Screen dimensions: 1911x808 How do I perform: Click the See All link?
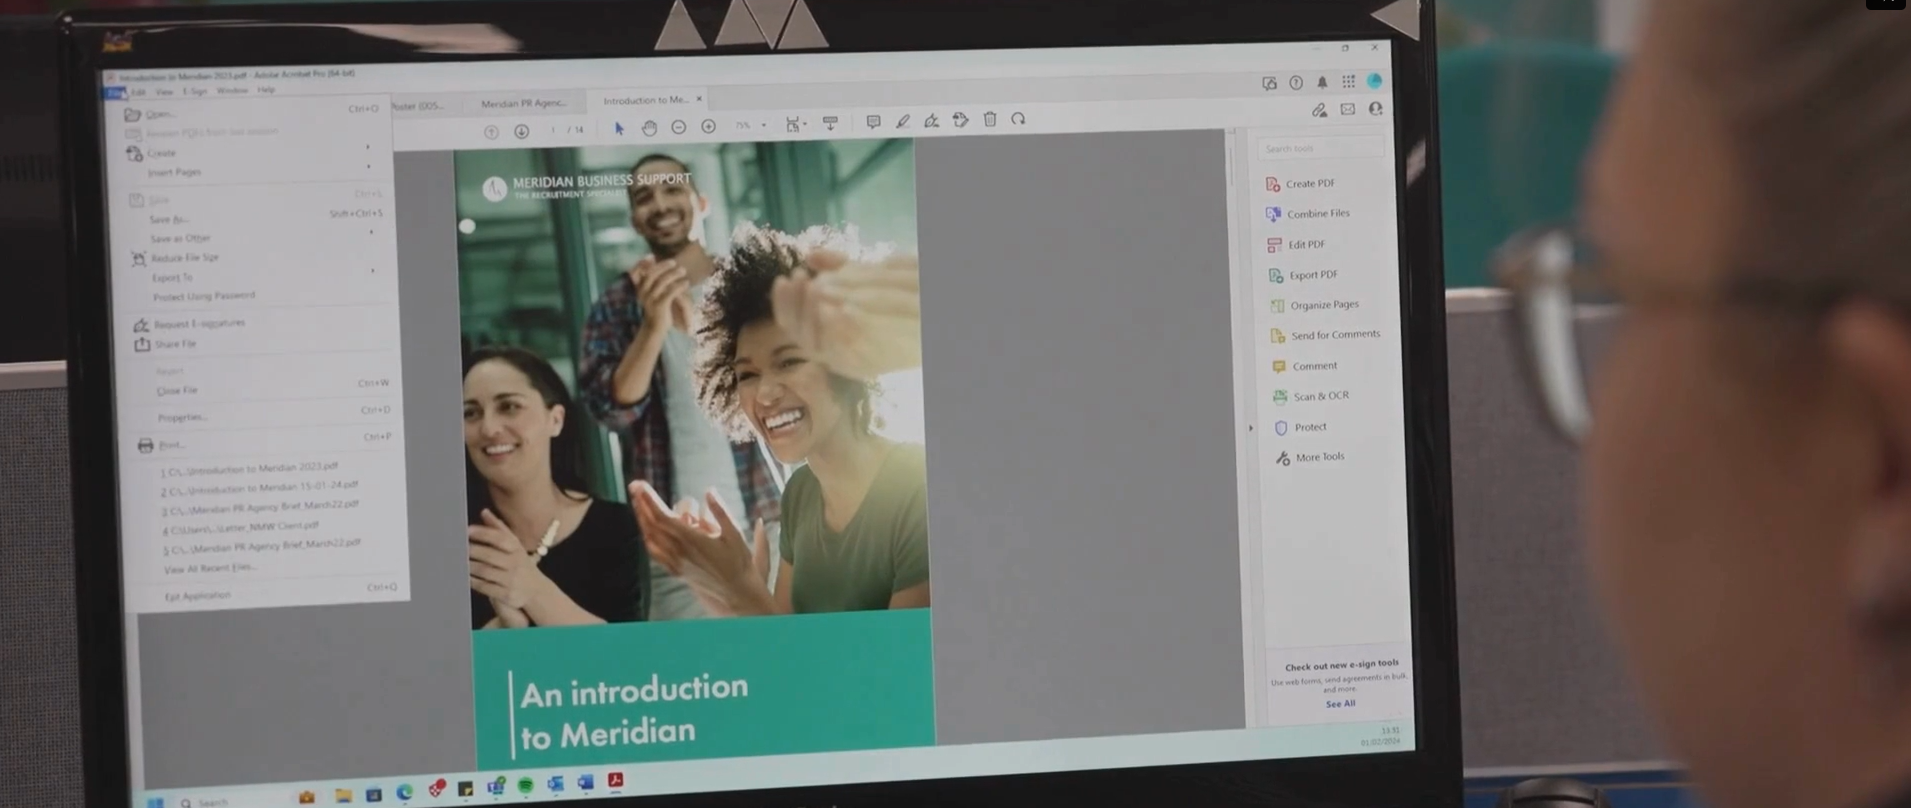(1340, 704)
